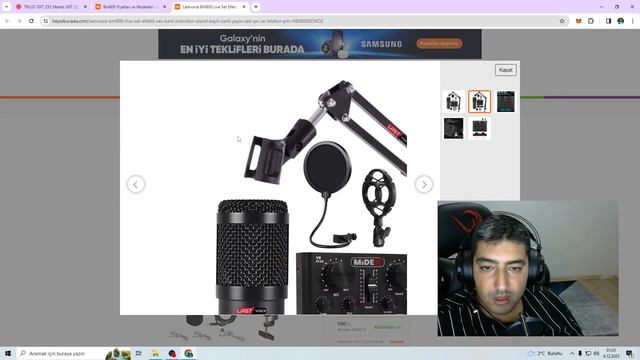Open the Windows Start menu

pos(8,353)
